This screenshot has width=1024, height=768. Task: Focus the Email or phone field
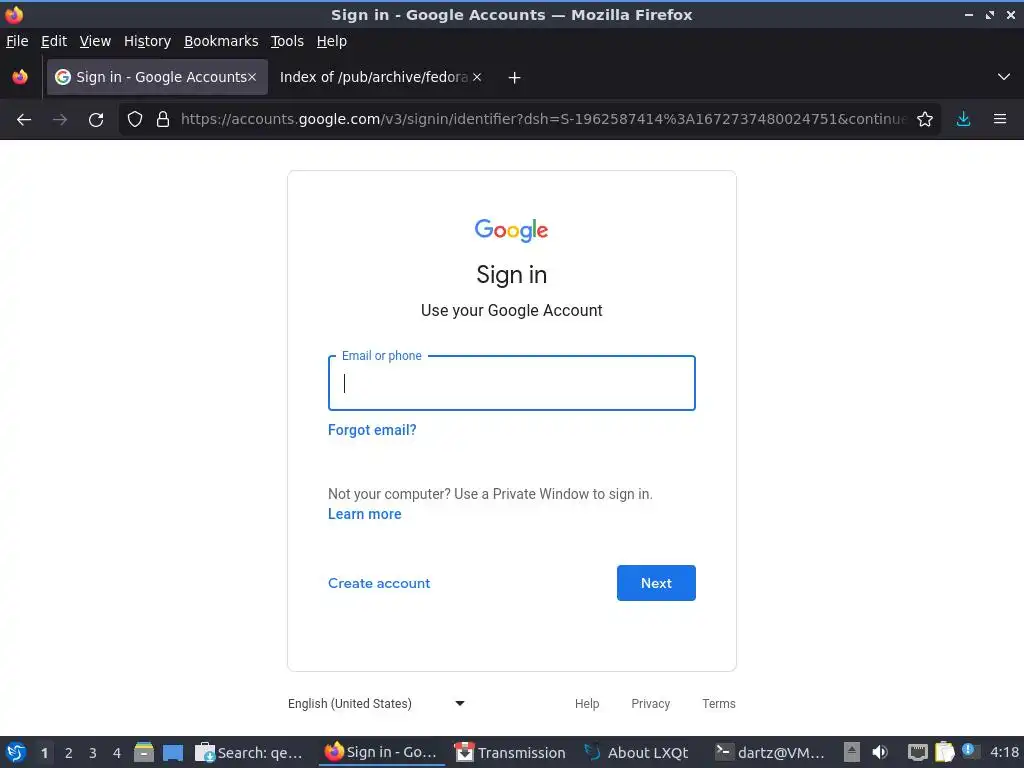pos(511,383)
